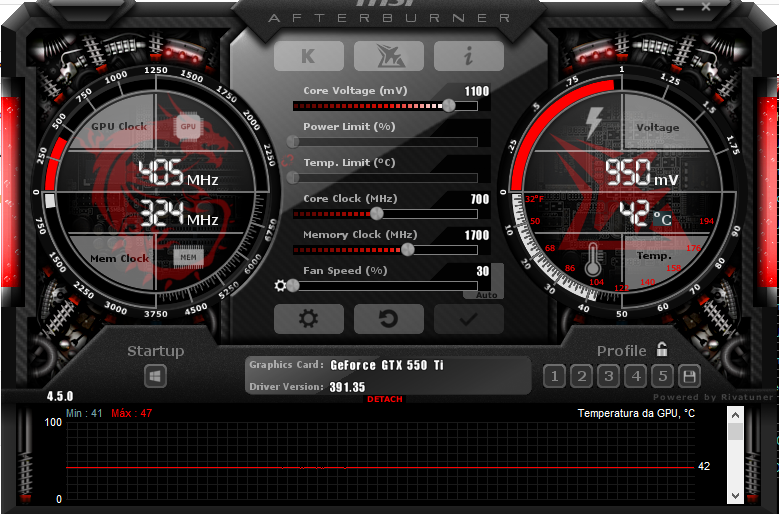Select profile slot 2
This screenshot has width=779, height=514.
[x=582, y=376]
